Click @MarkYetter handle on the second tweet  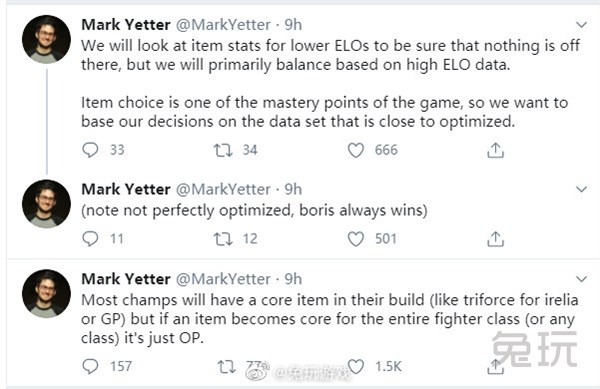click(x=223, y=189)
